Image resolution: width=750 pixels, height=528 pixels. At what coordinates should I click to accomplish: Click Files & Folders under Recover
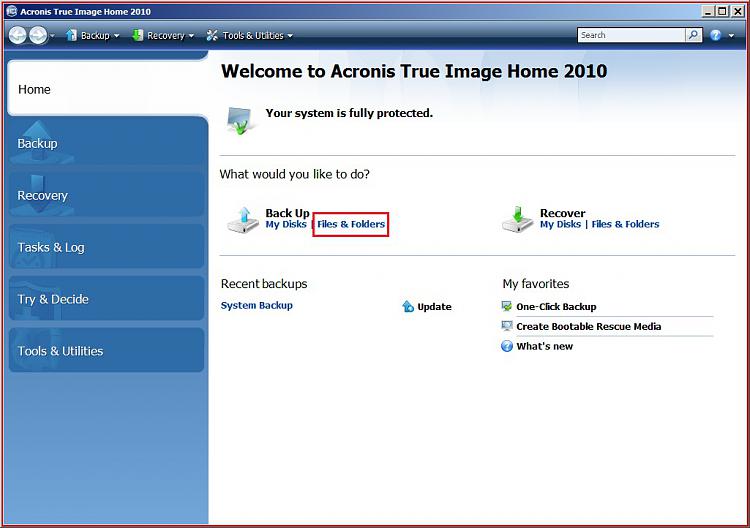pyautogui.click(x=625, y=224)
